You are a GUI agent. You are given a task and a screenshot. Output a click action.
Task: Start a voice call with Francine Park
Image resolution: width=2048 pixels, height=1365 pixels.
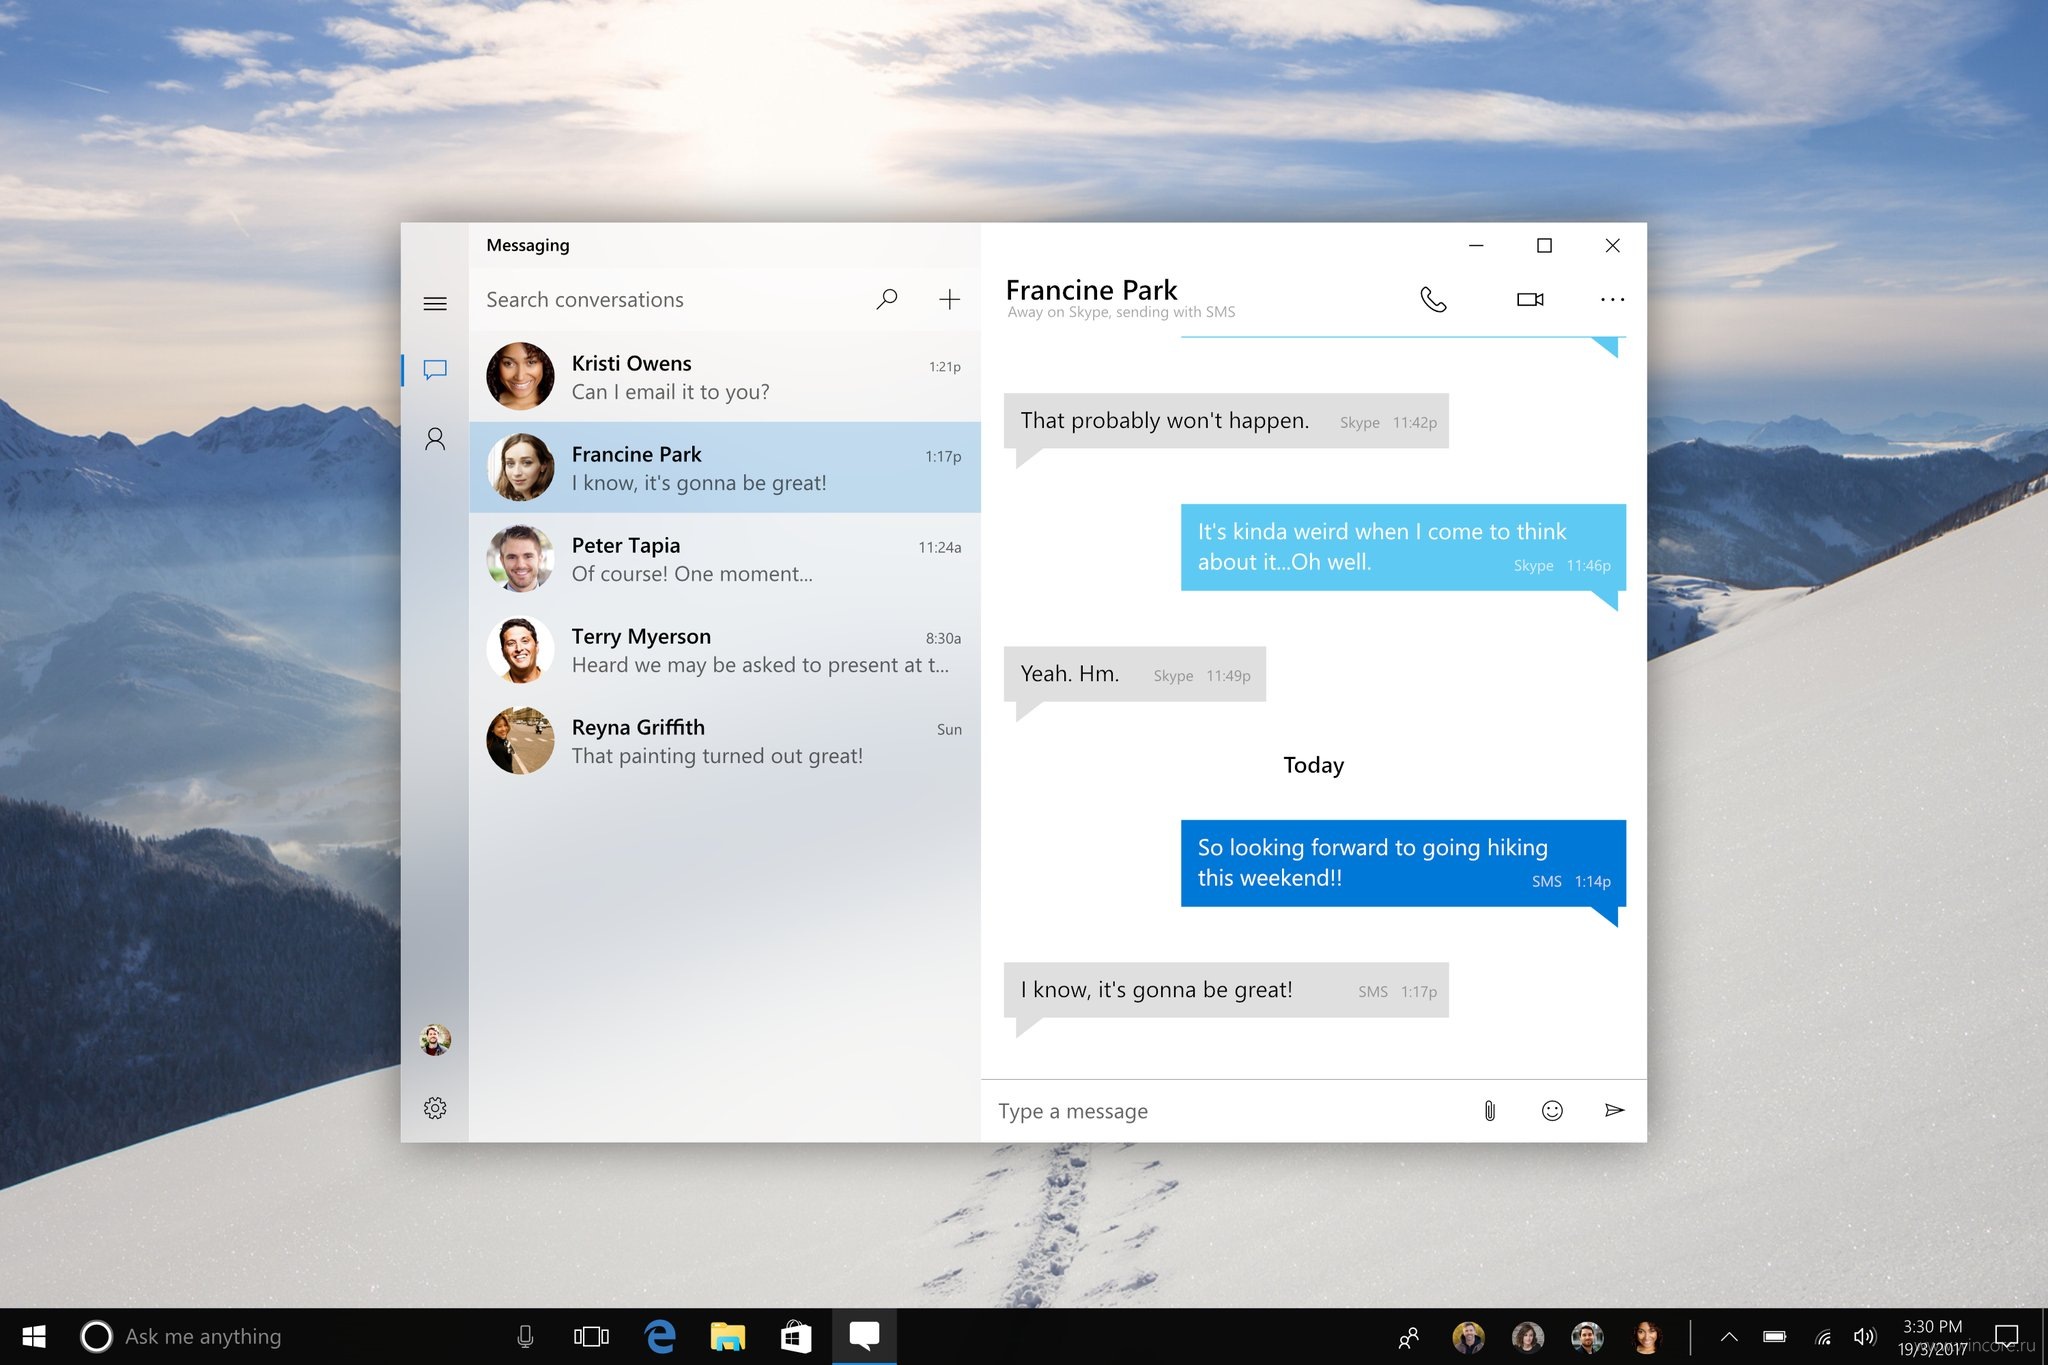pyautogui.click(x=1433, y=299)
